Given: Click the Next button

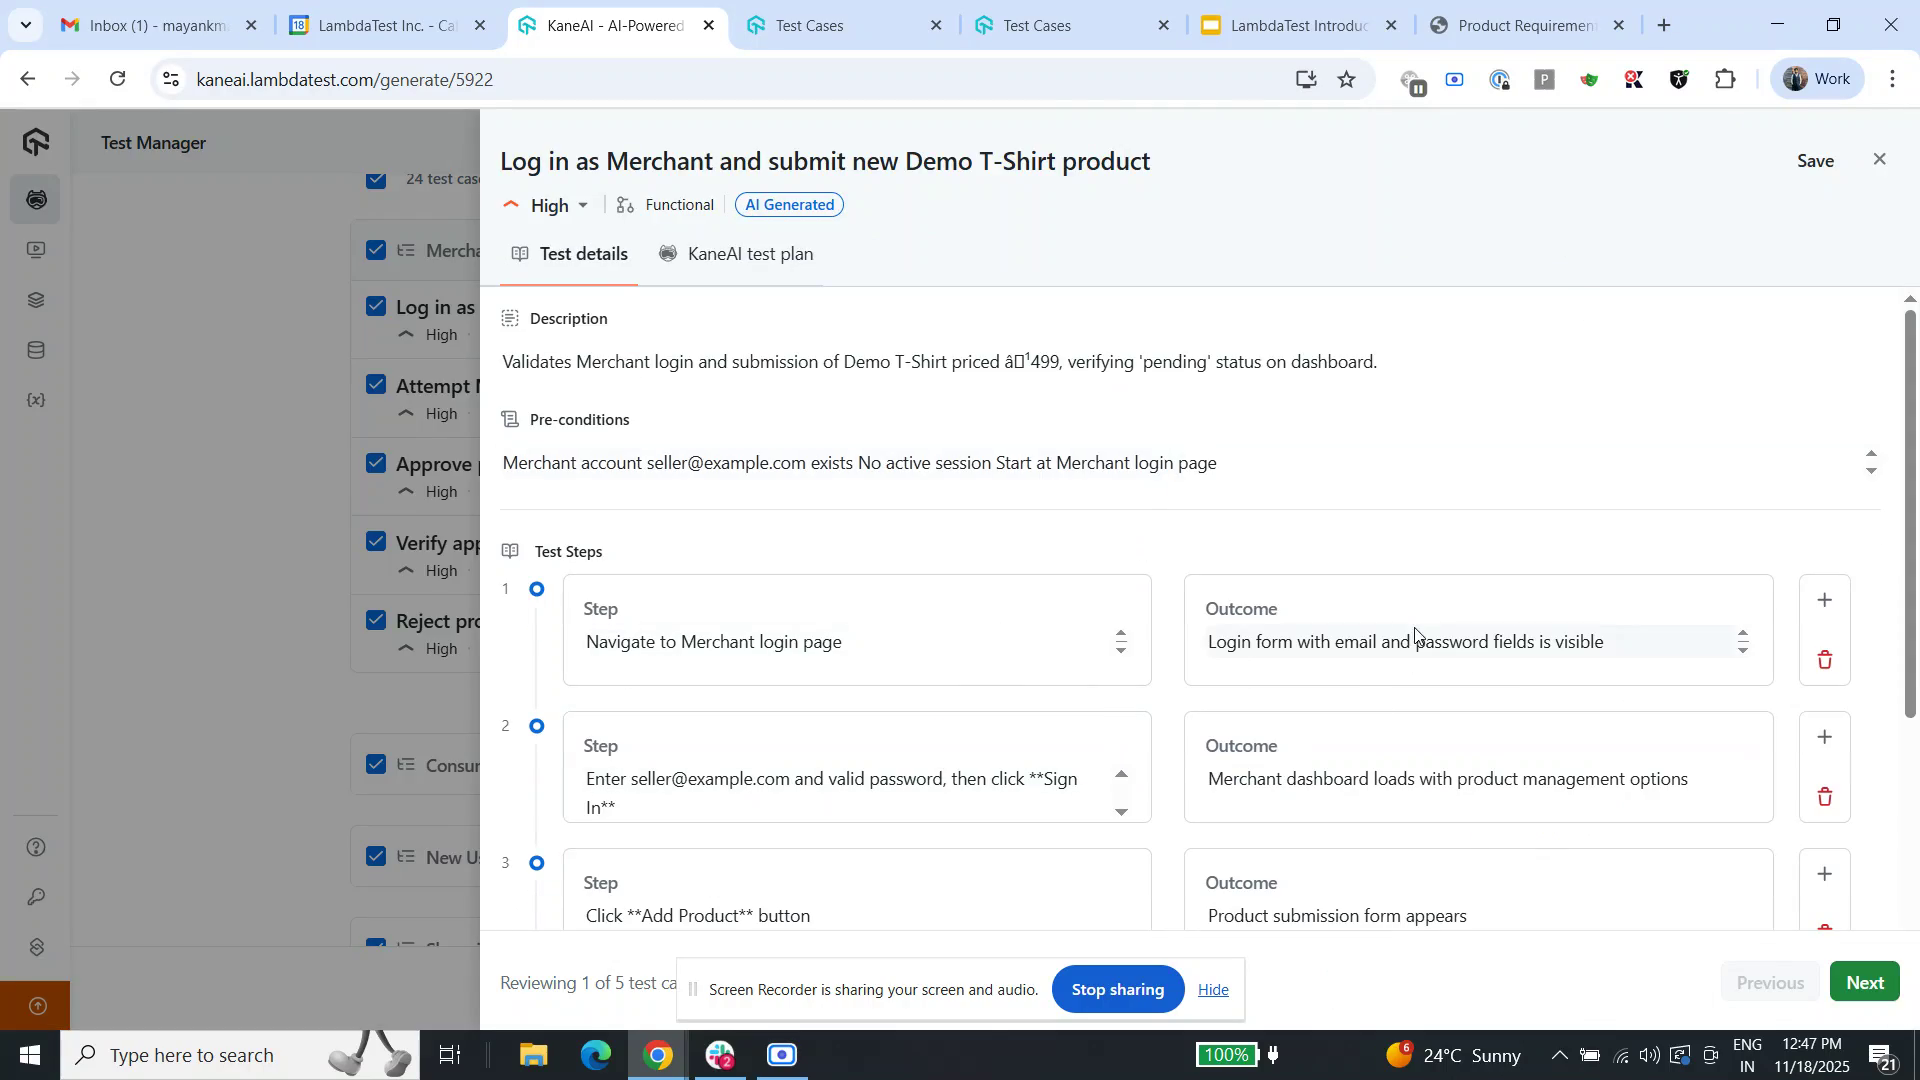Looking at the screenshot, I should (1863, 981).
